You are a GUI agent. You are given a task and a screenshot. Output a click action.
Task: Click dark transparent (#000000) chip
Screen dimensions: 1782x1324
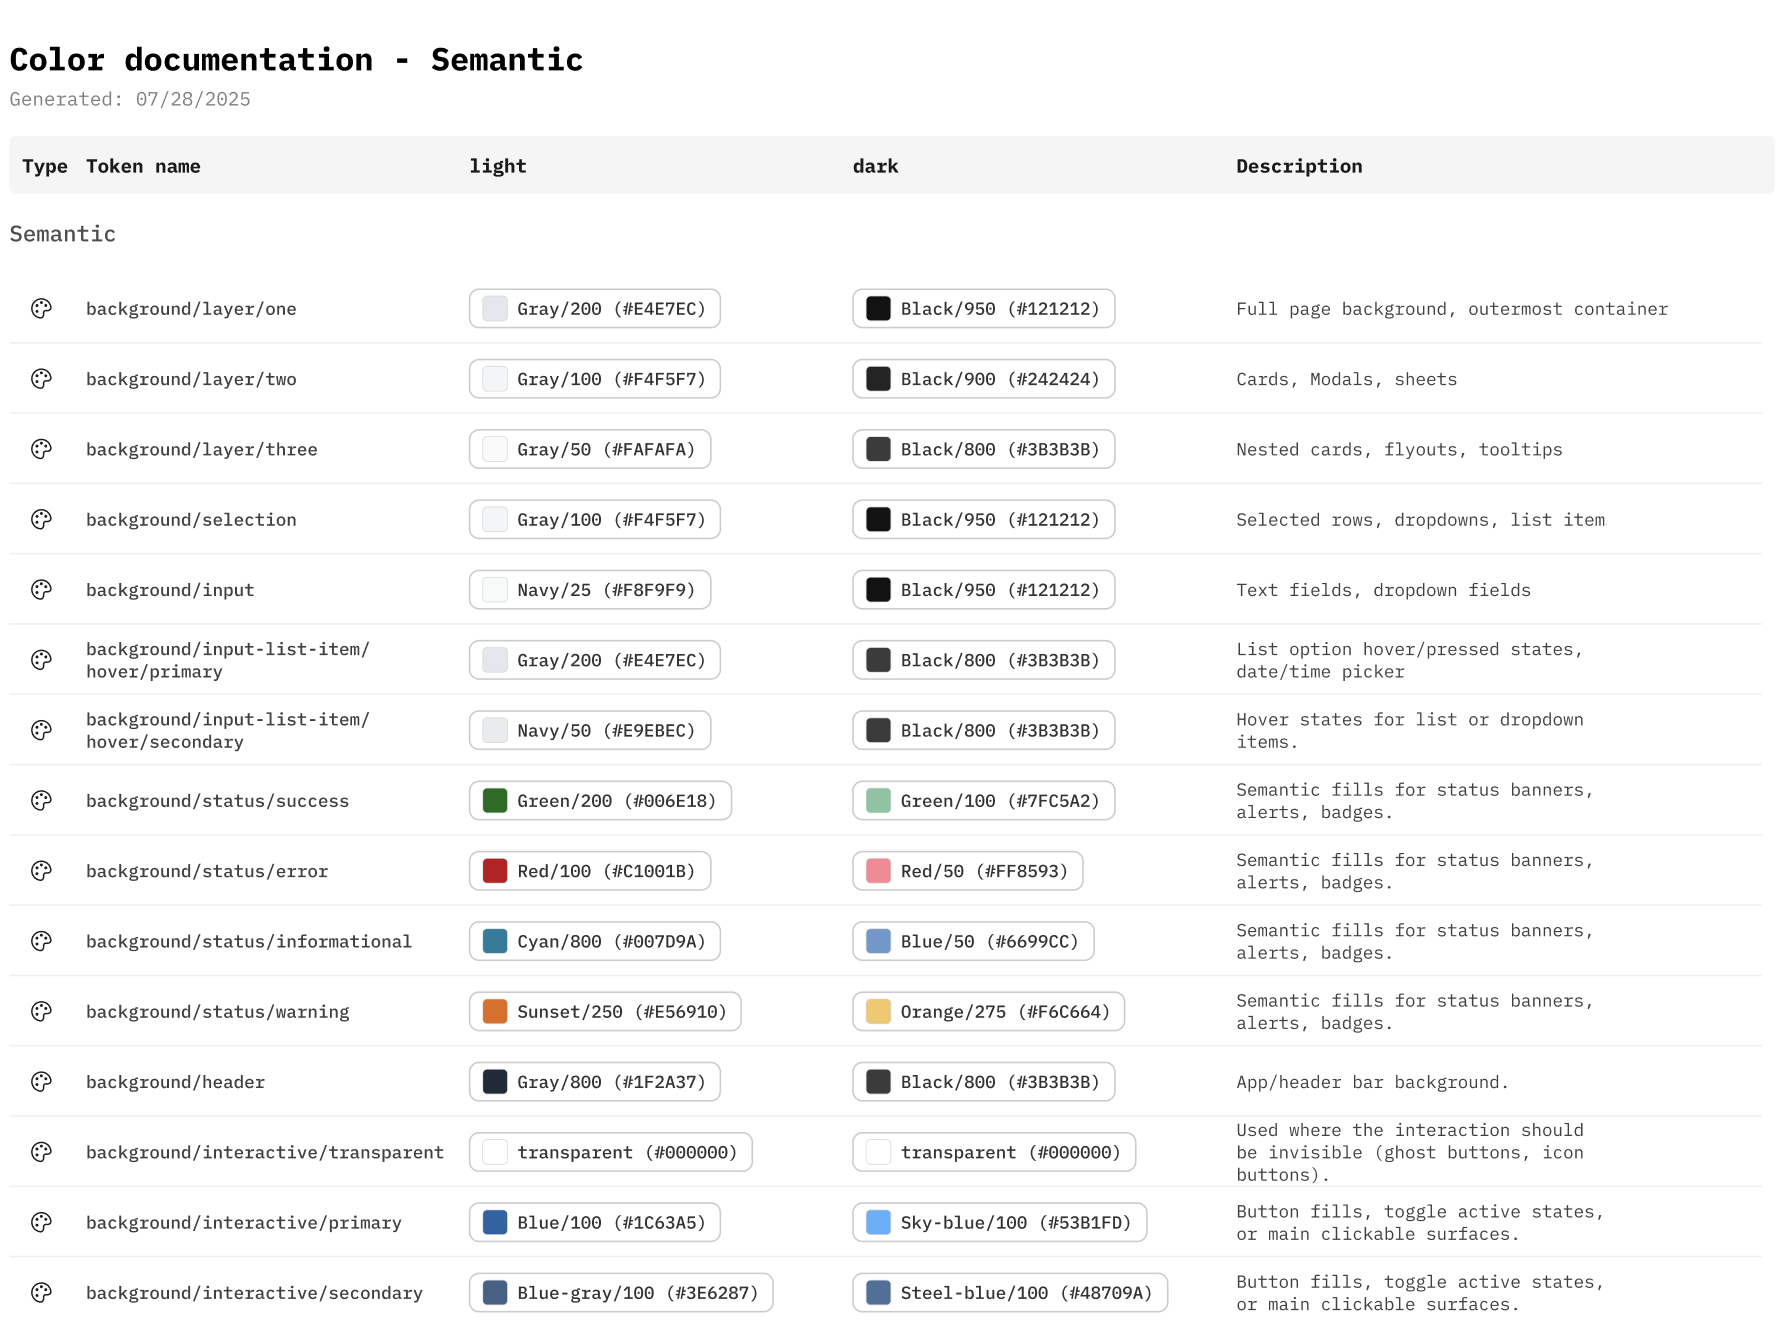994,1152
